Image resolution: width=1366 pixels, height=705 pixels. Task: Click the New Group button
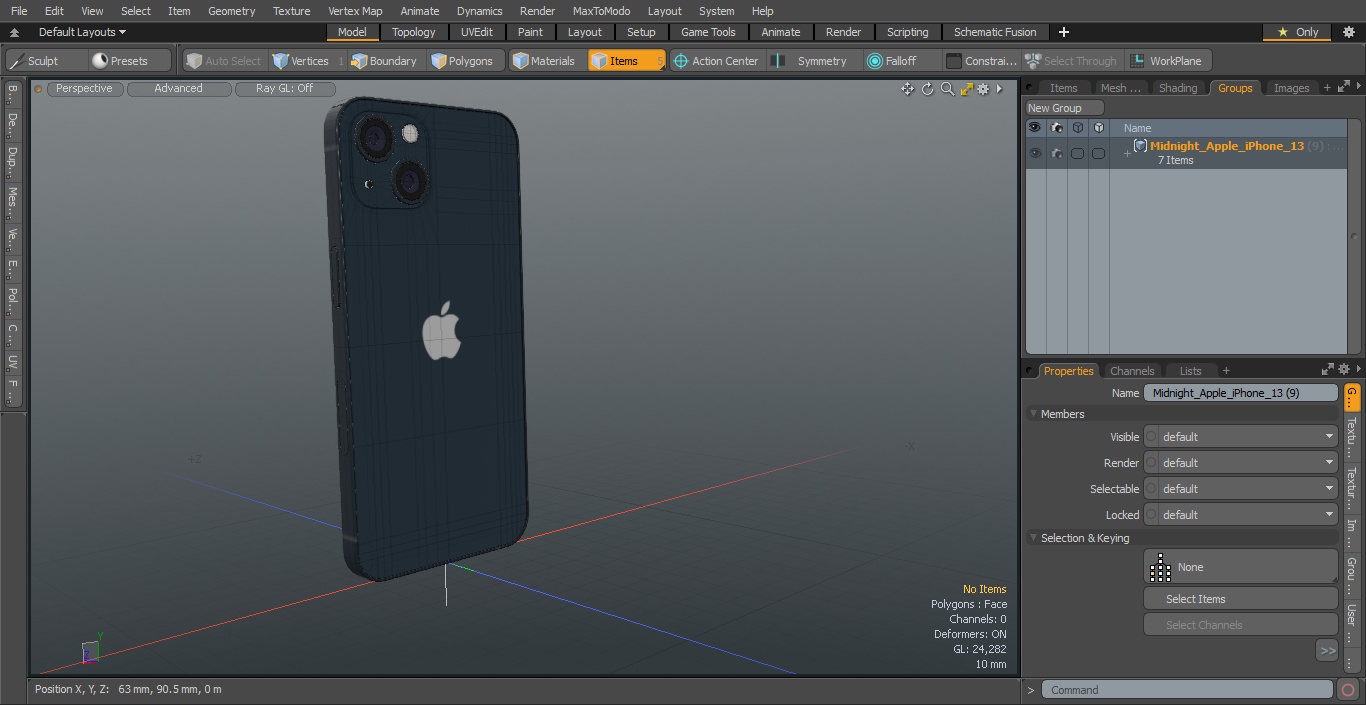(1064, 108)
